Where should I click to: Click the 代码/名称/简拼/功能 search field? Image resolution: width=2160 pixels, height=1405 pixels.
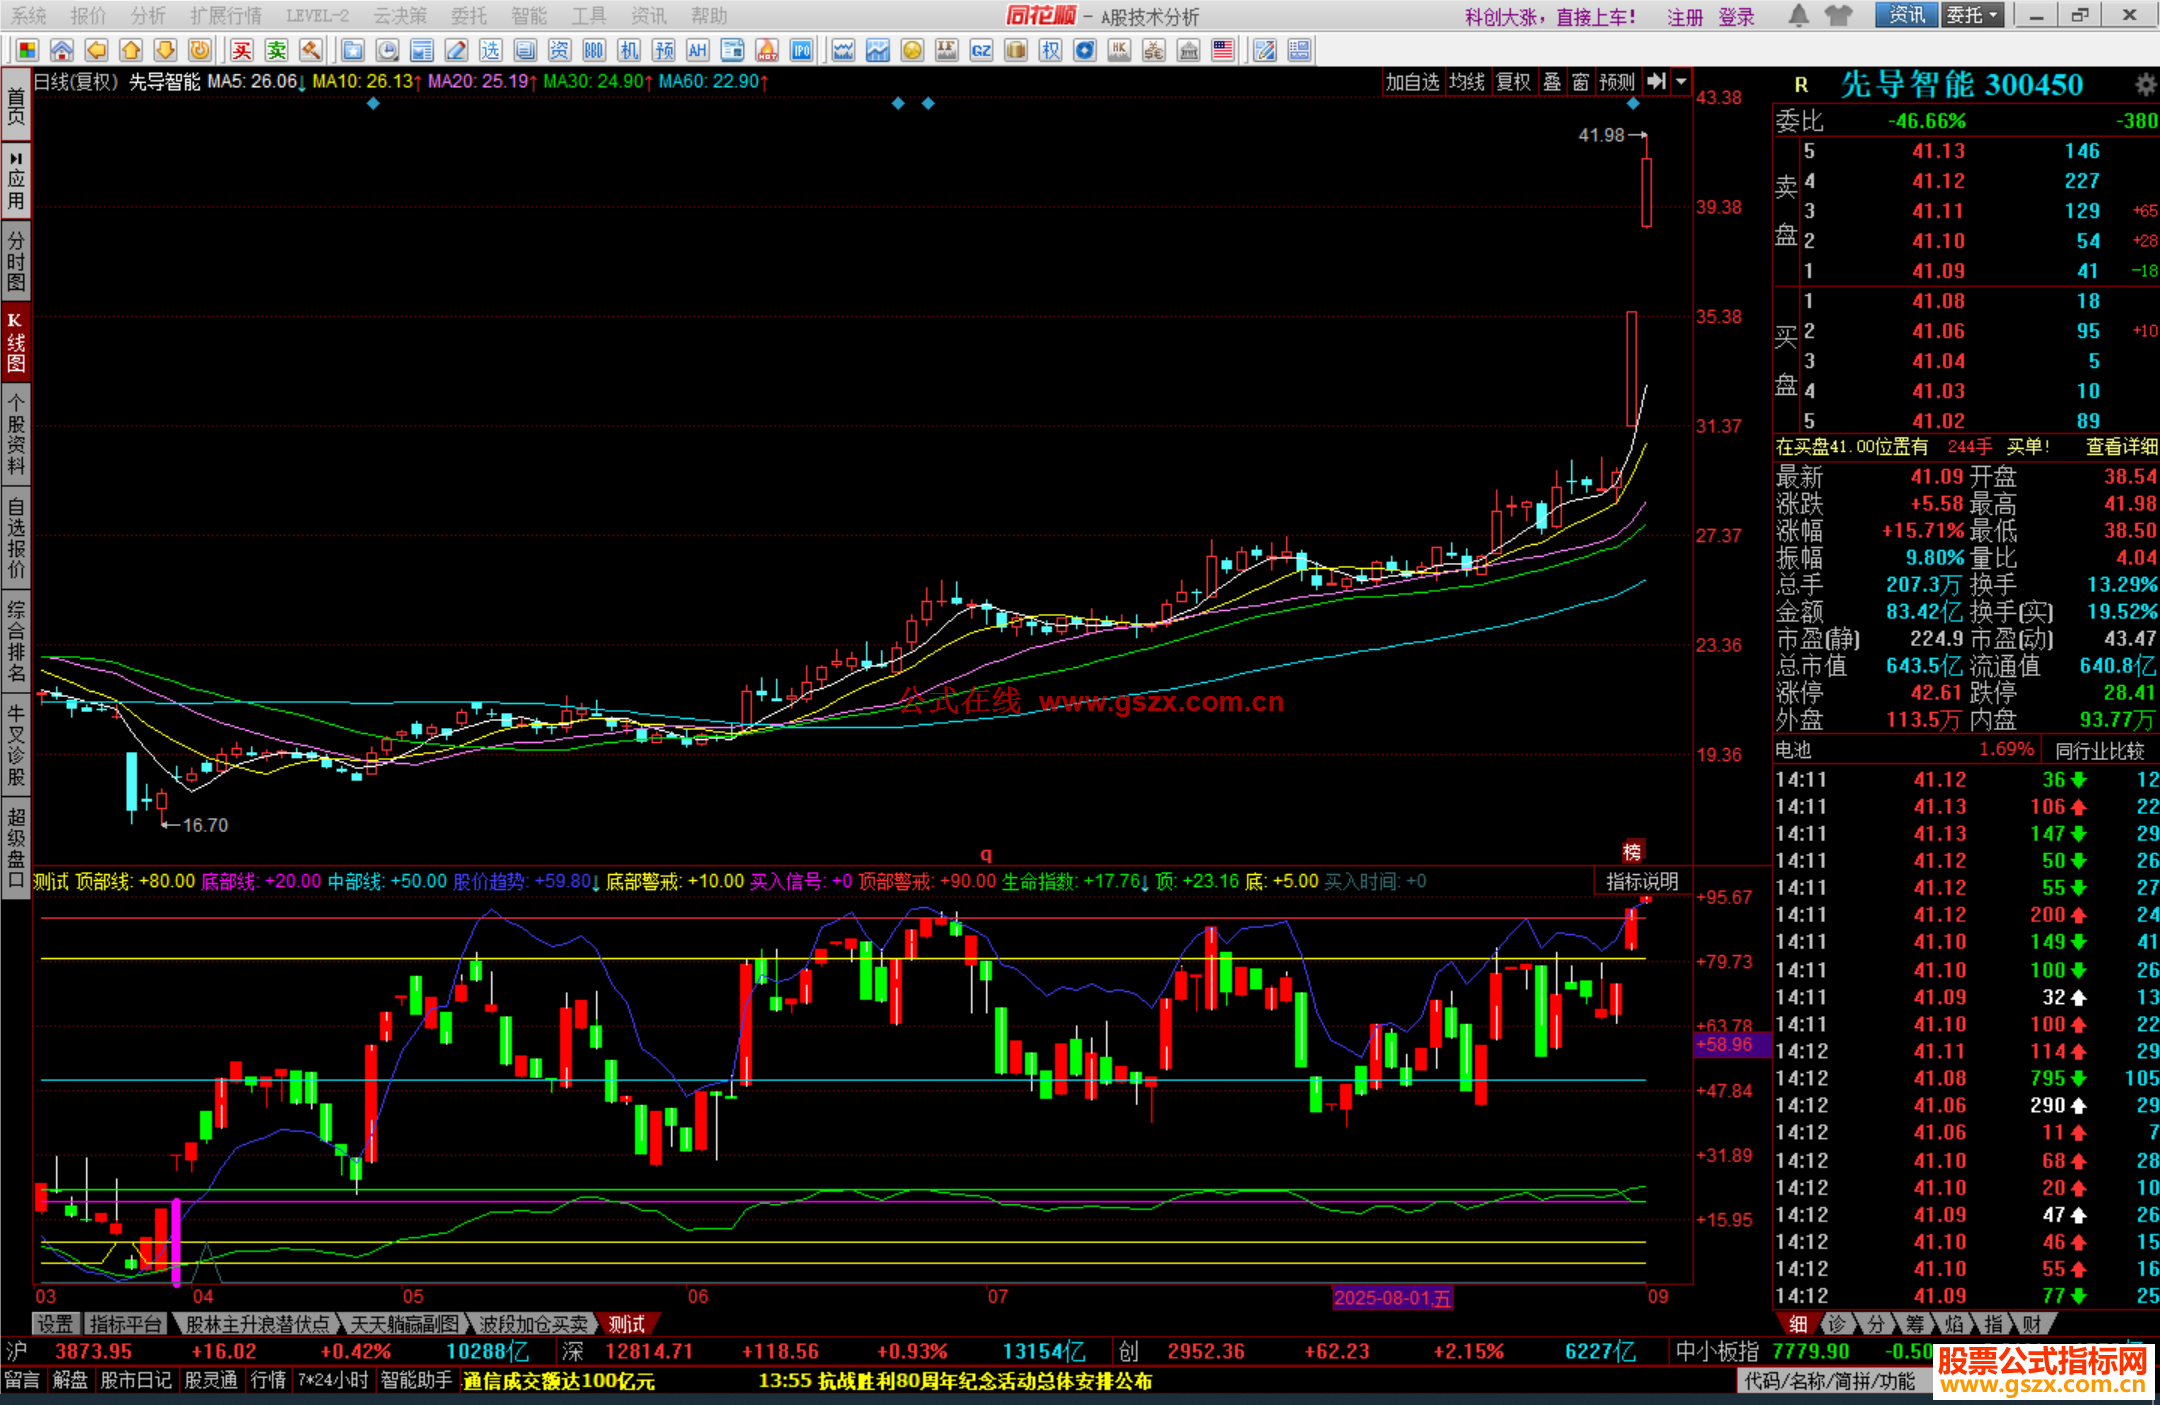click(1830, 1381)
